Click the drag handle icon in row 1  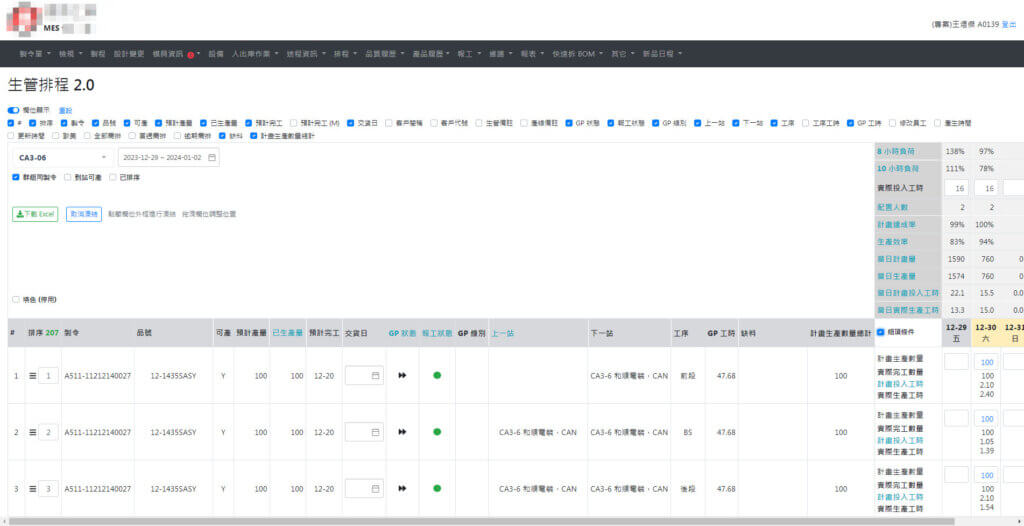click(x=32, y=376)
